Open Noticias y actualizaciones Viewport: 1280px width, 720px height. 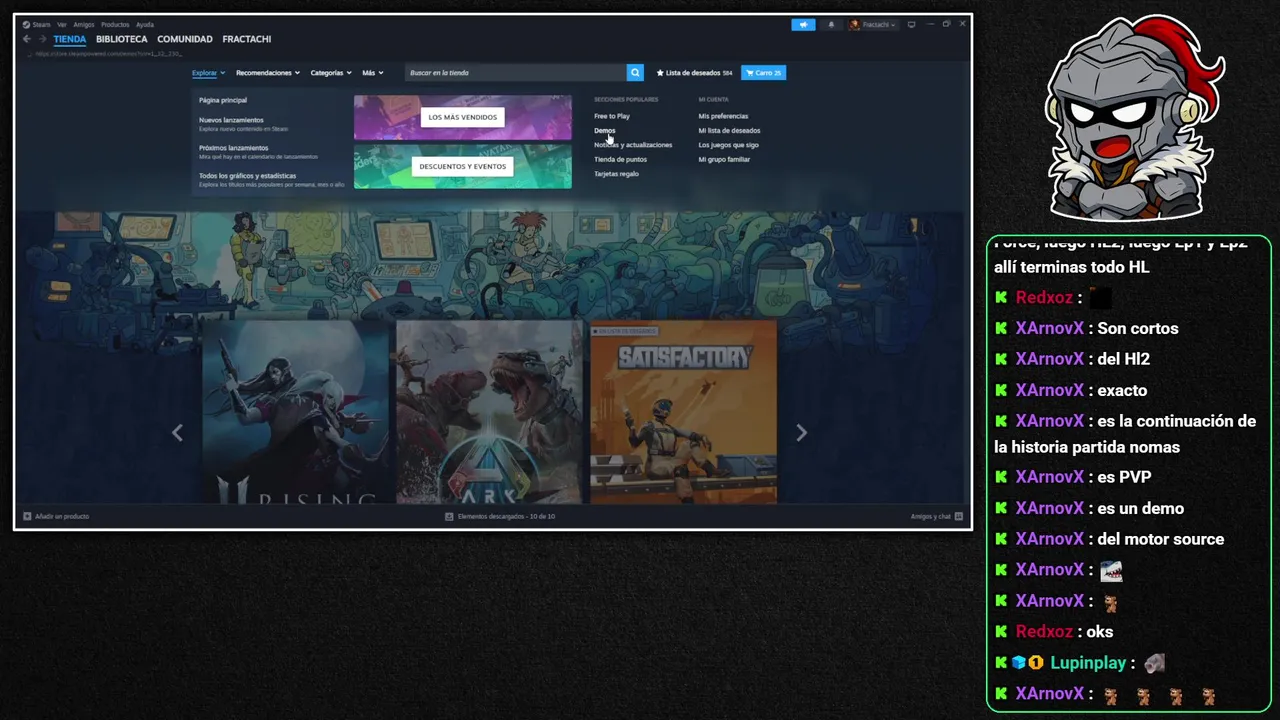(633, 145)
